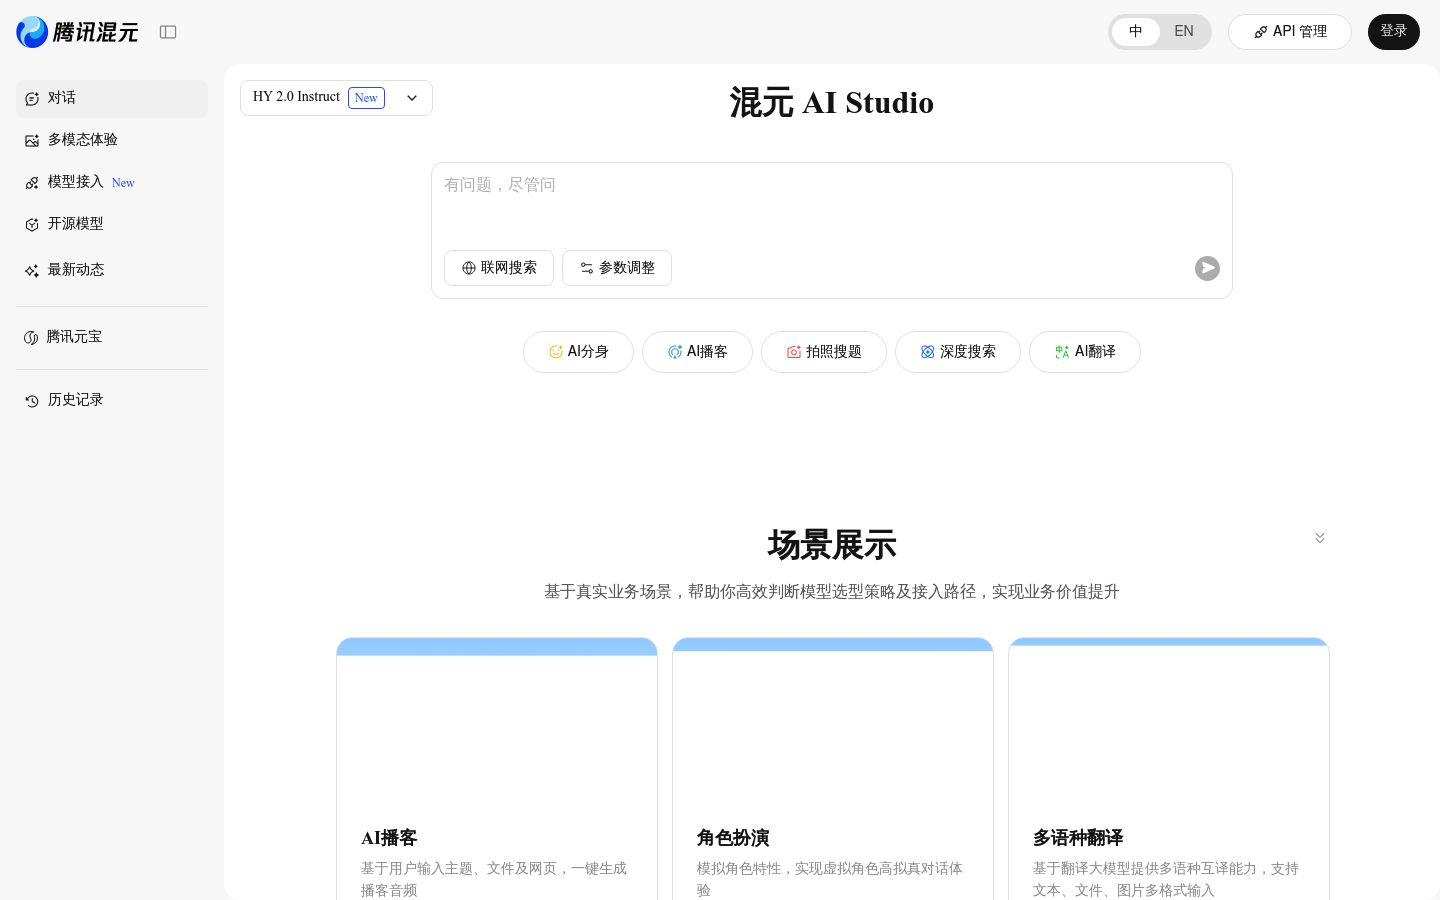The image size is (1440, 900).
Task: Focus the 有问题，尽管问 input box
Action: (832, 200)
